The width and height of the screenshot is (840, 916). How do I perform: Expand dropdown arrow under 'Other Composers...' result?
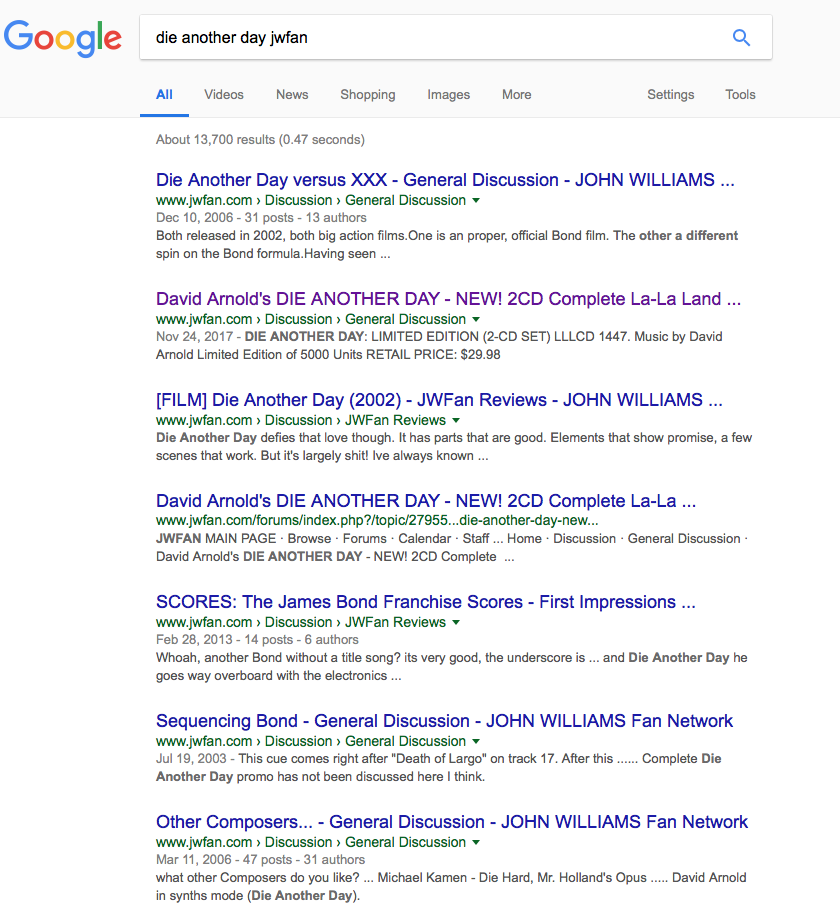point(476,843)
